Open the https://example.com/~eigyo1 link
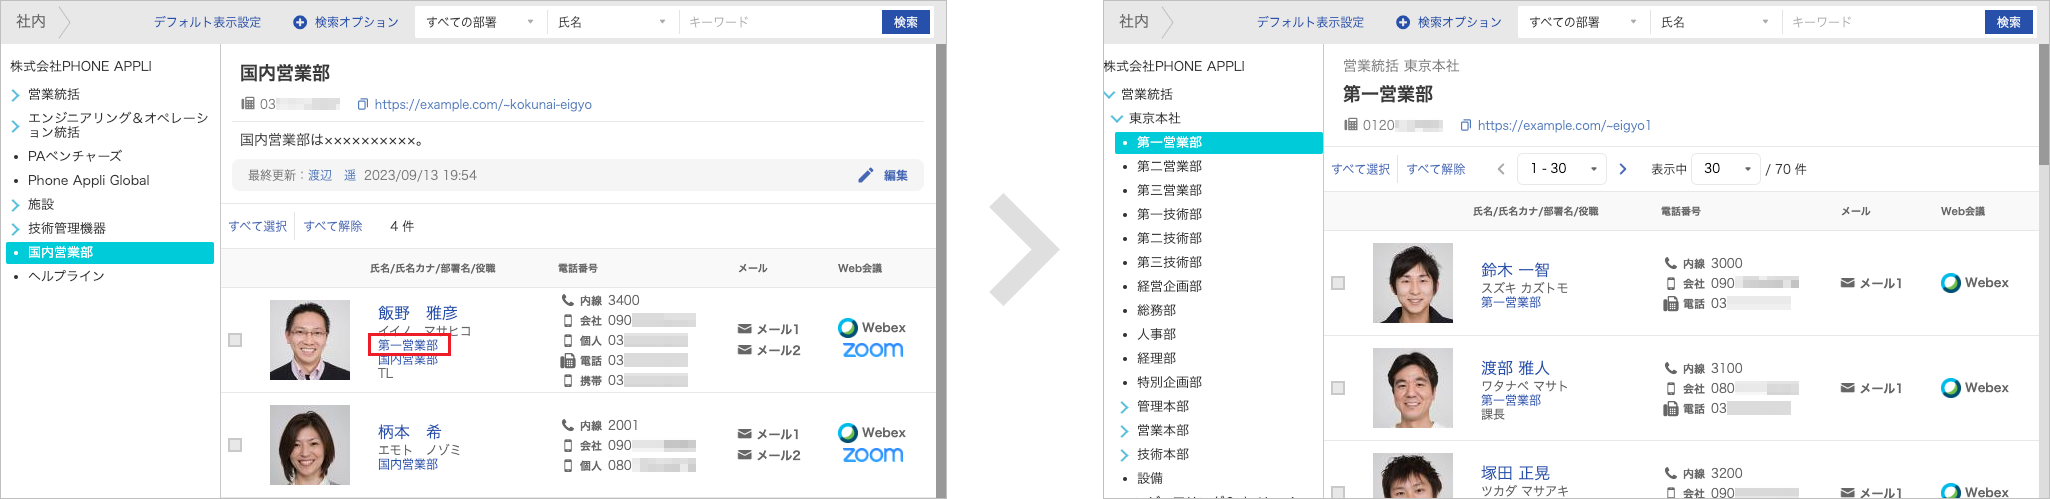 tap(1564, 125)
